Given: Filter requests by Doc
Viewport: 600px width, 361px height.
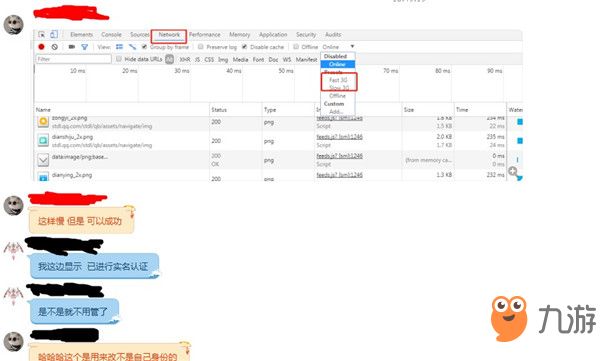Looking at the screenshot, I should click(273, 59).
